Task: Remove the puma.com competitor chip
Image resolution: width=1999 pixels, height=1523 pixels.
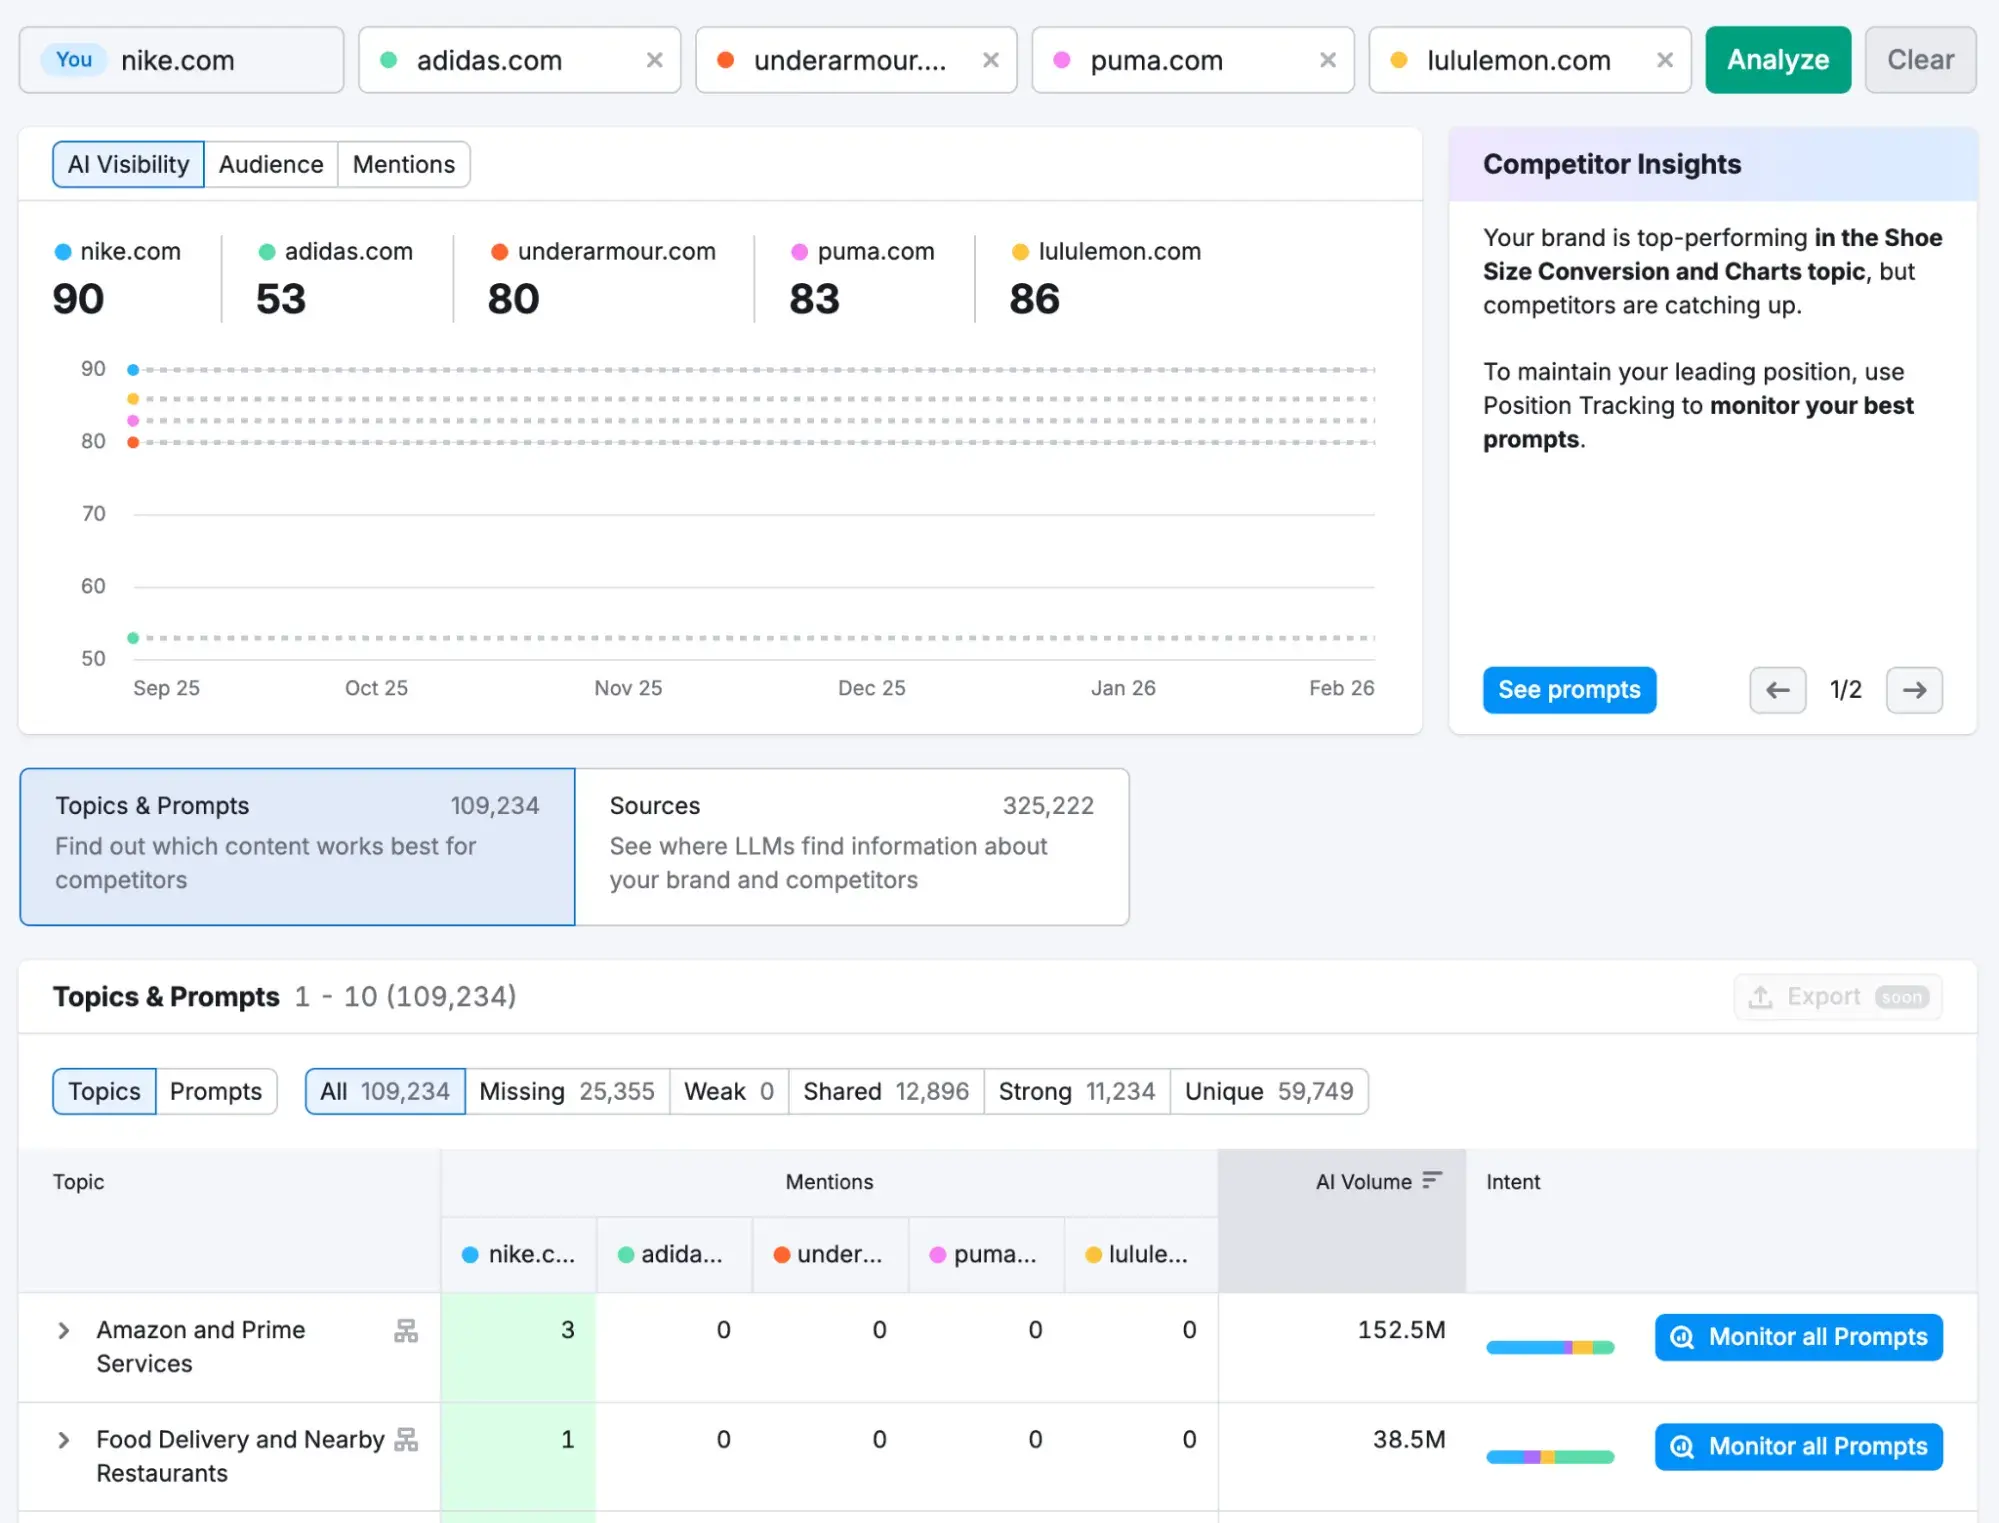Action: click(x=1327, y=59)
